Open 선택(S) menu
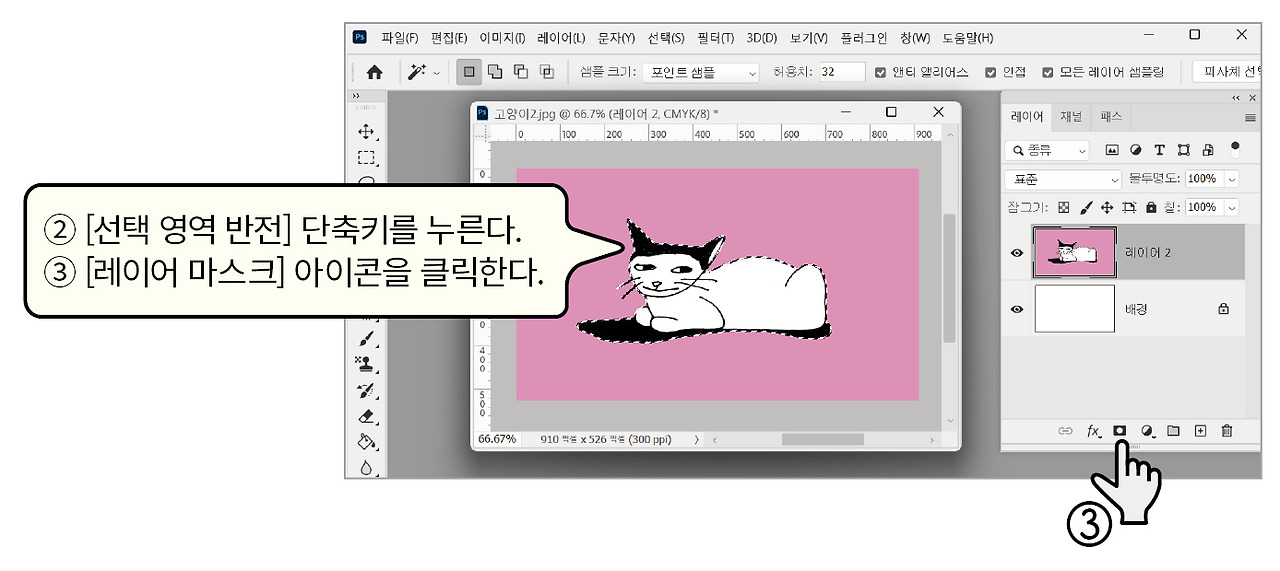The image size is (1280, 571). [666, 38]
